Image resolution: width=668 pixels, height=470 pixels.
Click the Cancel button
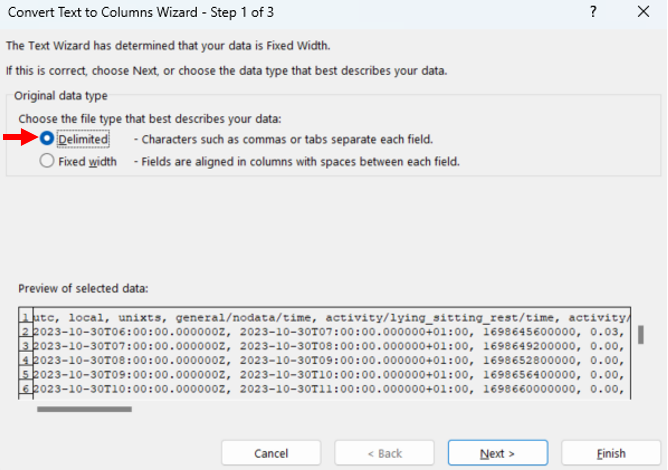point(271,453)
